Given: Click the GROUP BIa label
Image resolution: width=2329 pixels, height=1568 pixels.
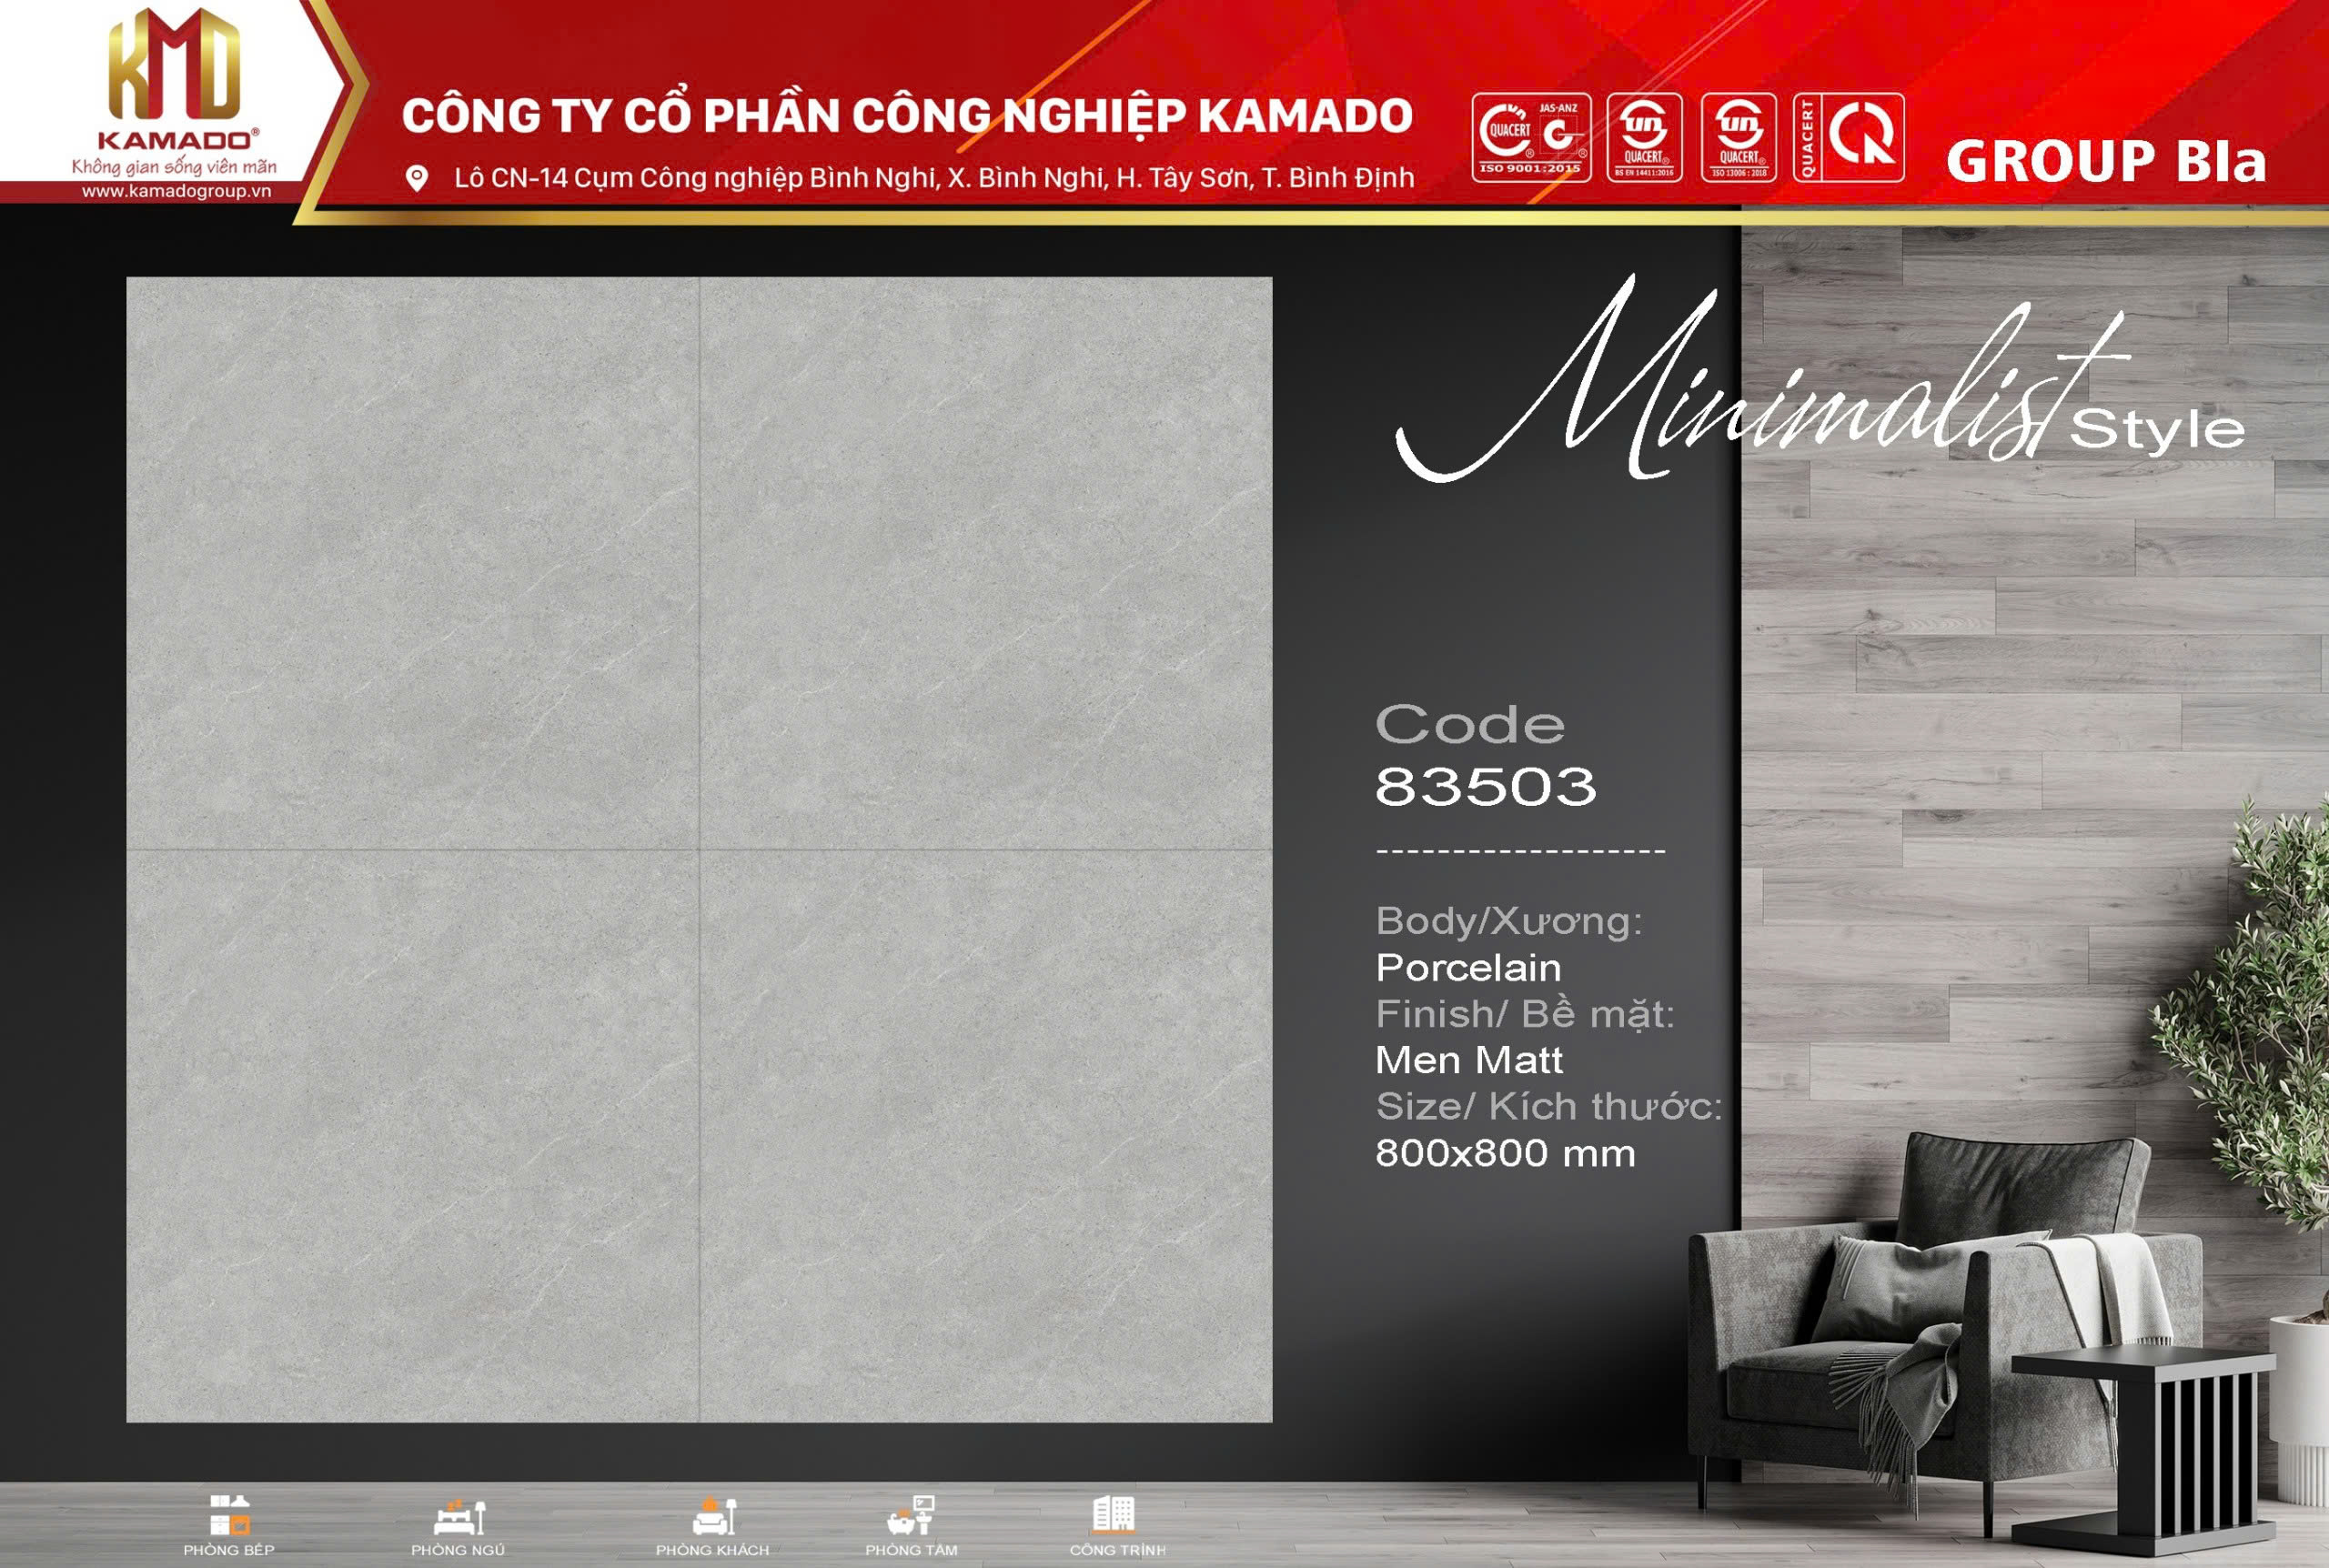Looking at the screenshot, I should point(2105,161).
